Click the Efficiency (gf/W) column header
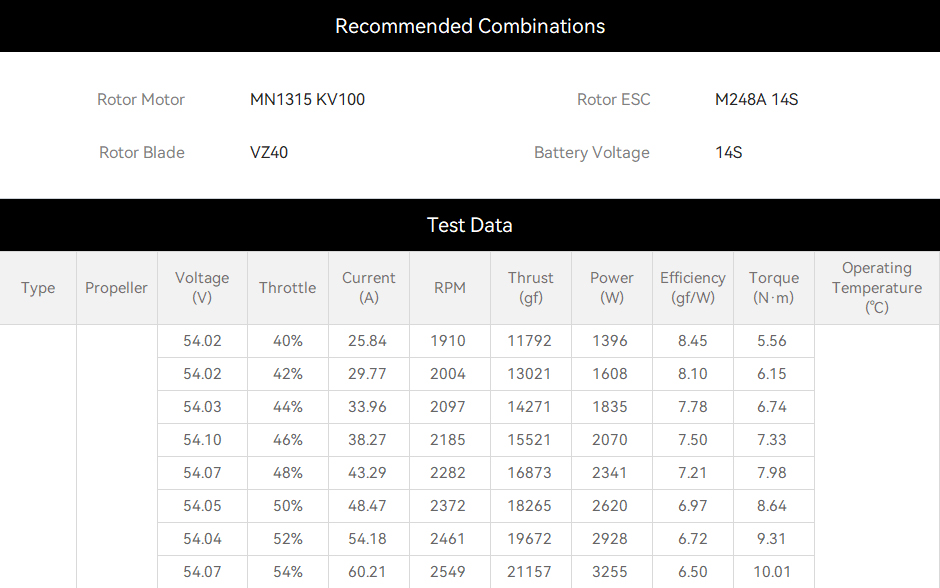The height and width of the screenshot is (588, 940). [x=693, y=288]
